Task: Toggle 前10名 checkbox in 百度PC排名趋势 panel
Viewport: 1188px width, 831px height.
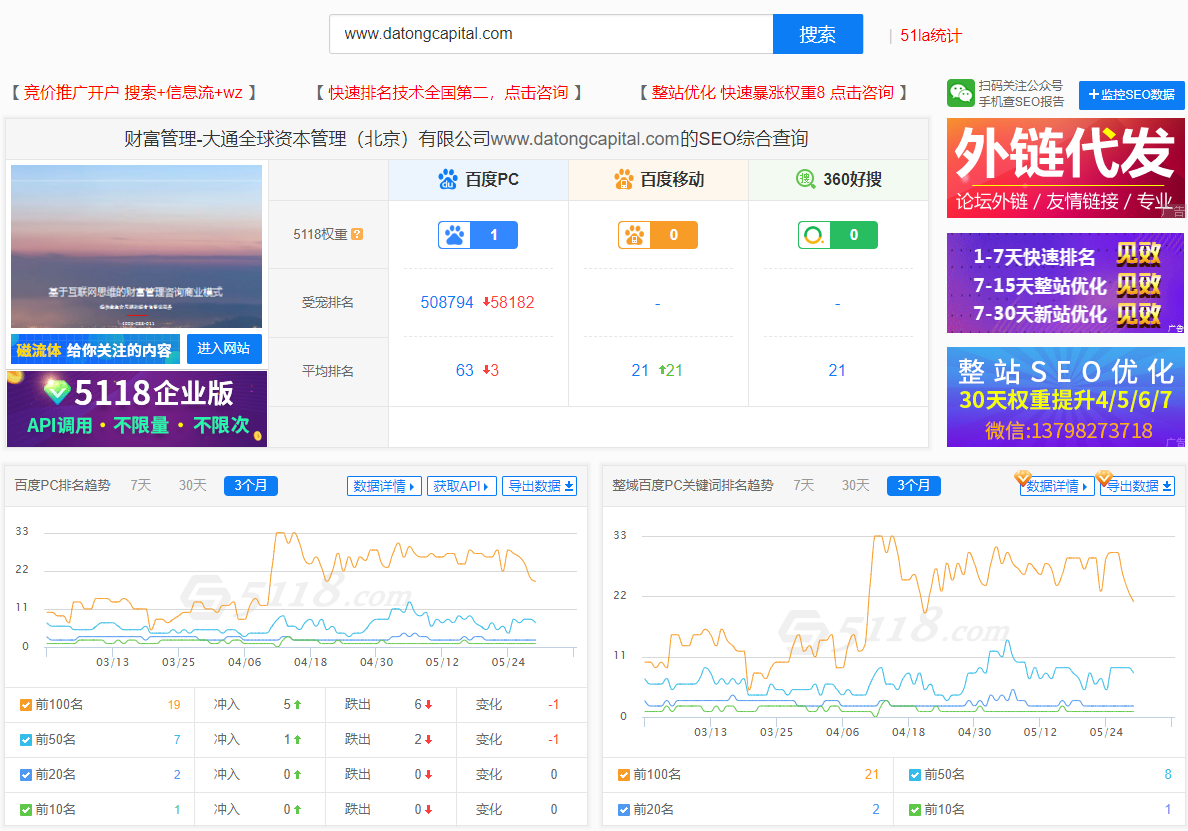Action: pyautogui.click(x=26, y=810)
